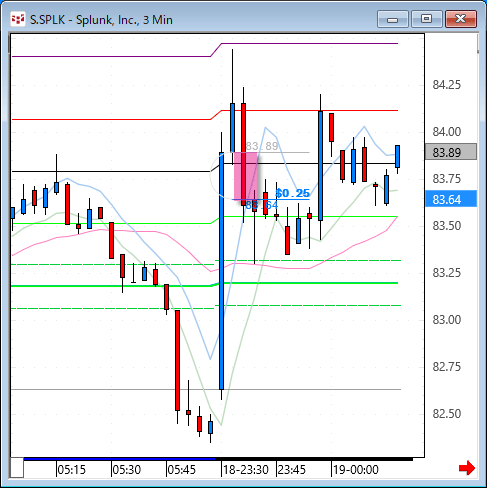Viewport: 487px width, 488px height.
Task: Click the 83.75 price axis label
Action: click(x=447, y=179)
